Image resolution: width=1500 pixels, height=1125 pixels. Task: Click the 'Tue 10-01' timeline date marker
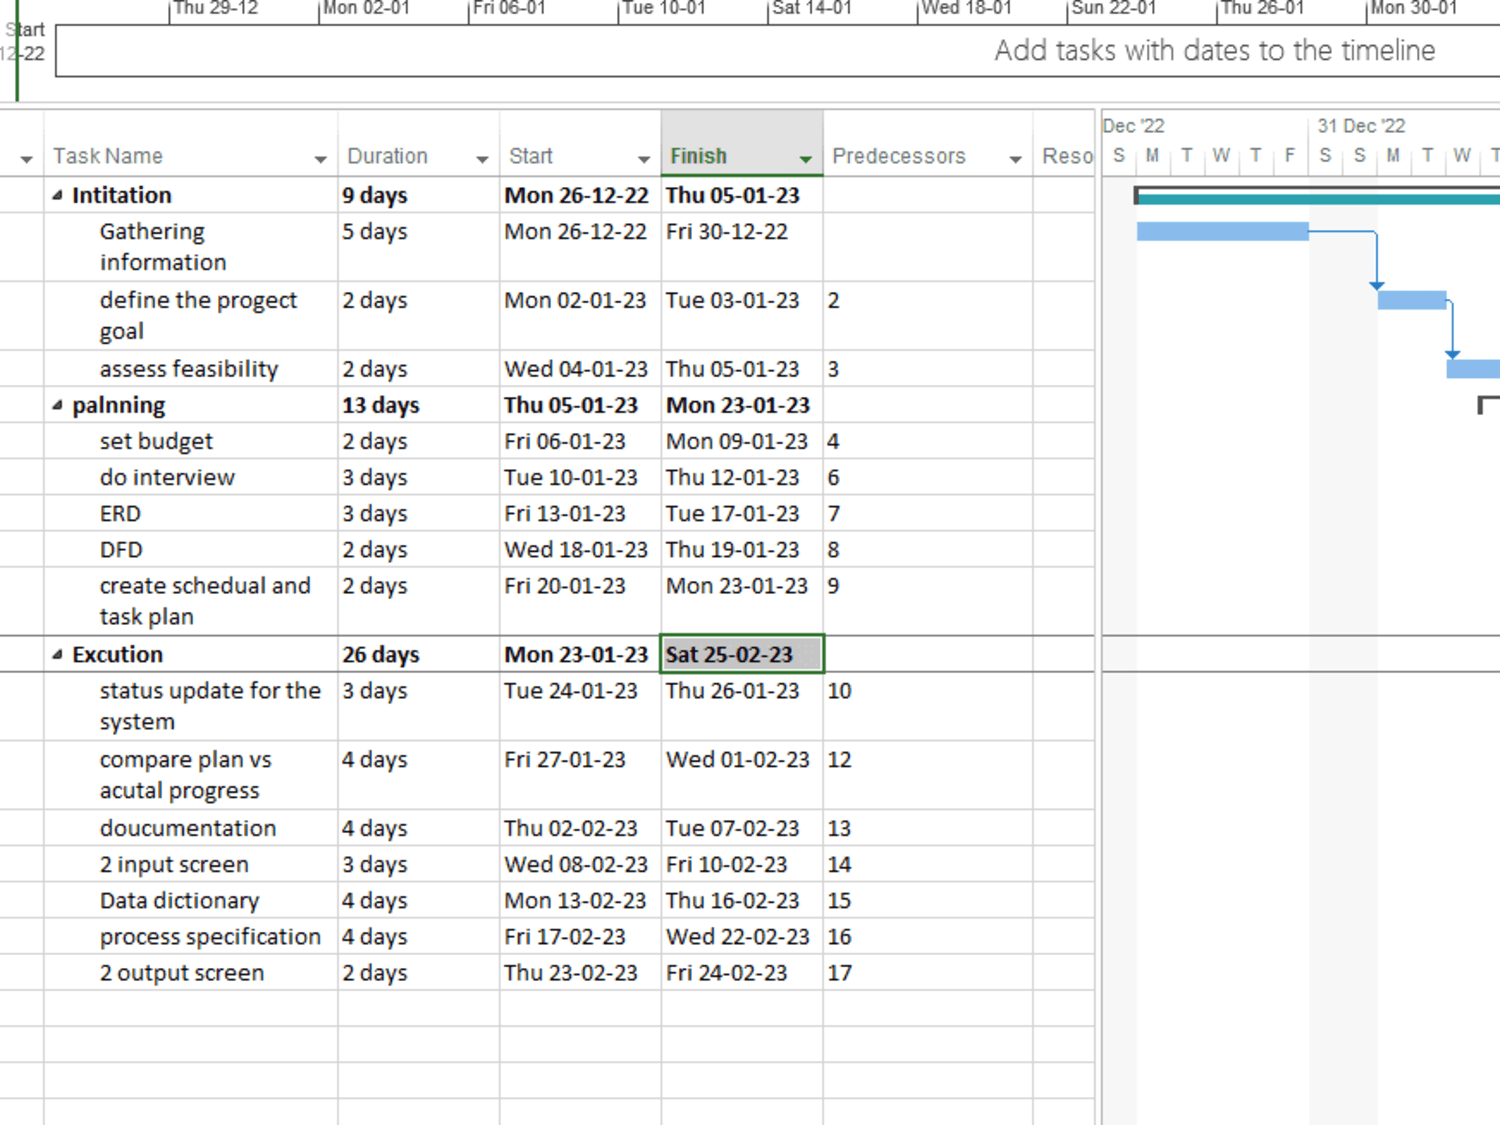663,8
